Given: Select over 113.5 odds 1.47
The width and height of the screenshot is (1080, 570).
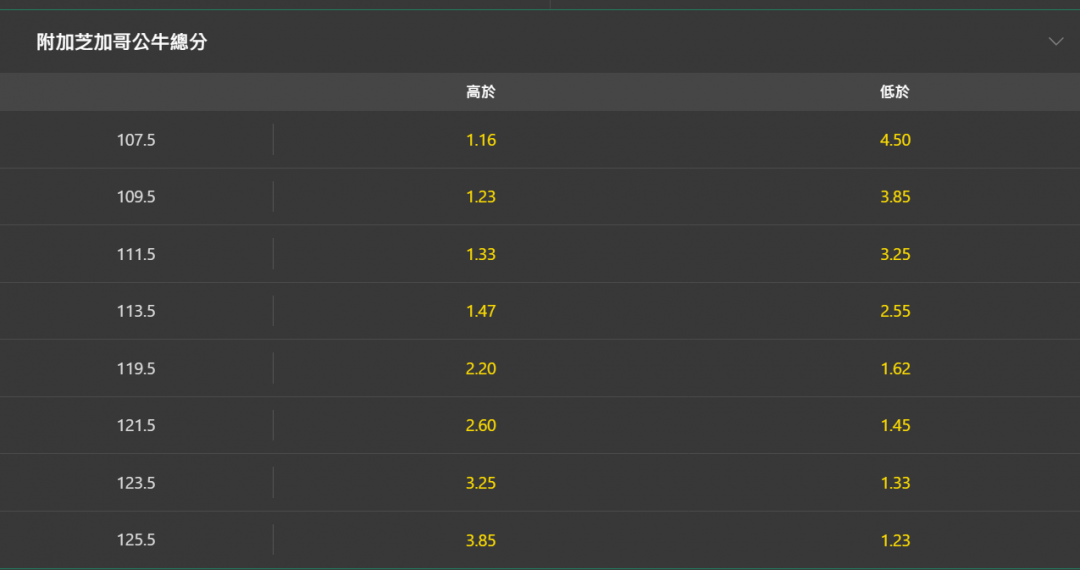Looking at the screenshot, I should click(481, 311).
